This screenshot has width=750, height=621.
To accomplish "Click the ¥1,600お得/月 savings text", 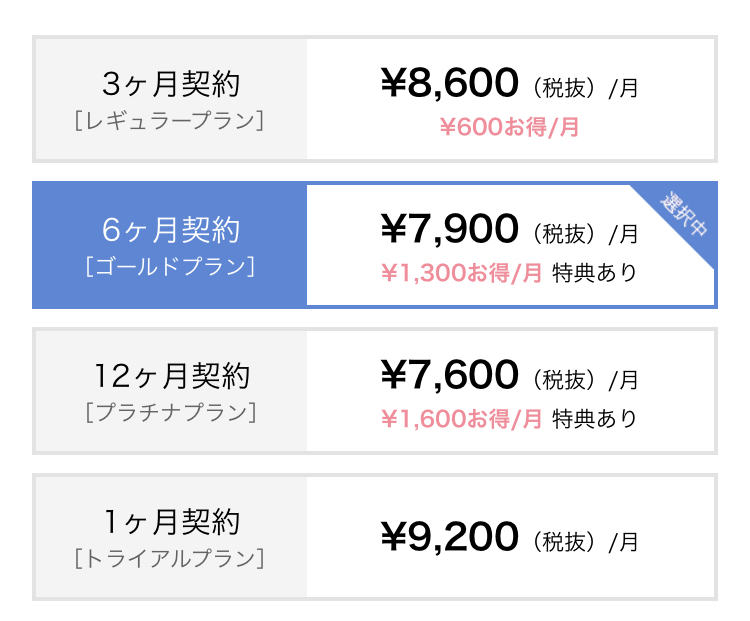I will (462, 418).
